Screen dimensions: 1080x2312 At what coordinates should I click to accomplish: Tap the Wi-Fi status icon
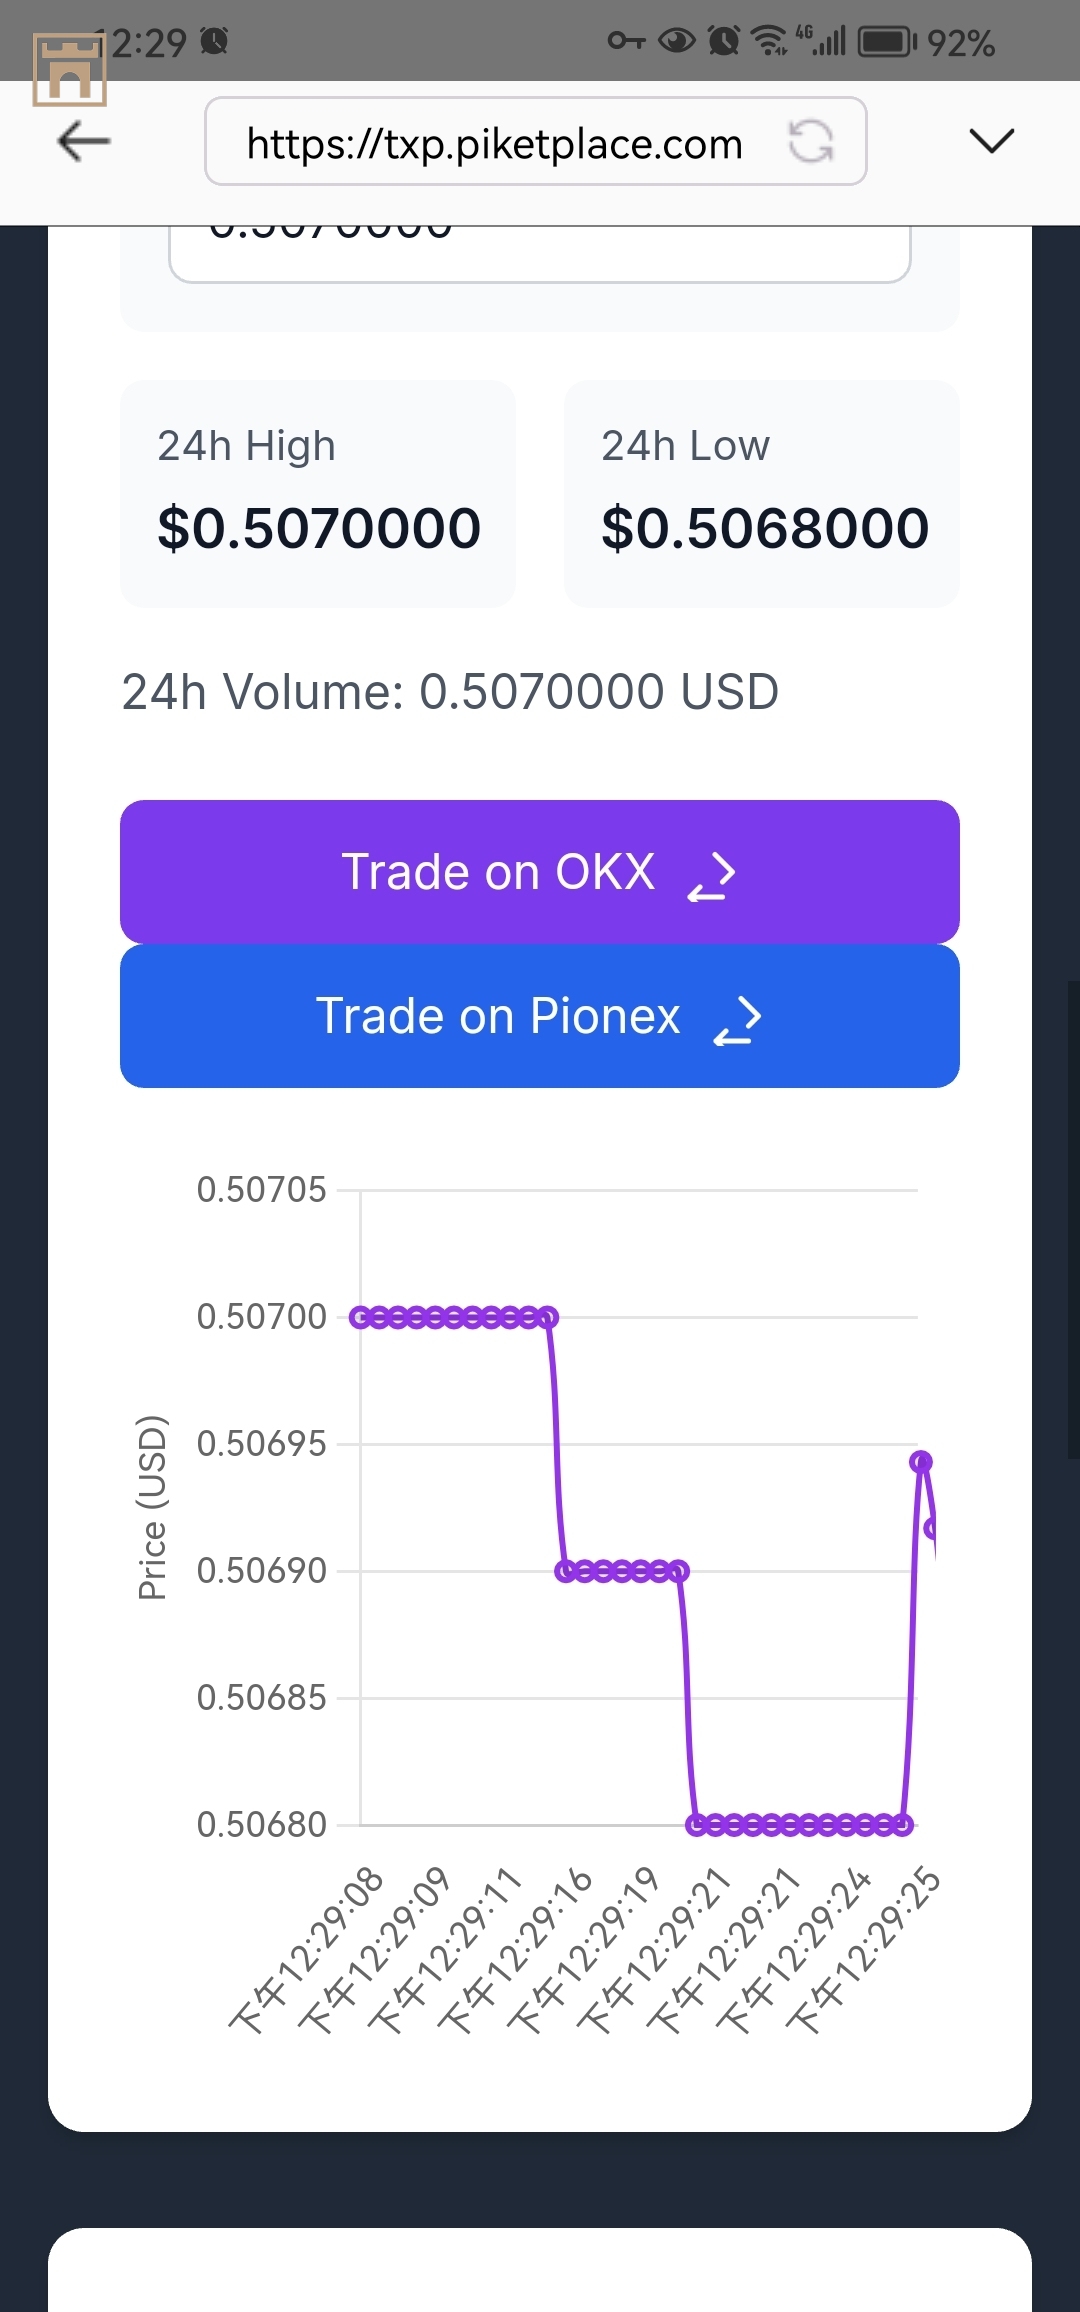(x=769, y=41)
